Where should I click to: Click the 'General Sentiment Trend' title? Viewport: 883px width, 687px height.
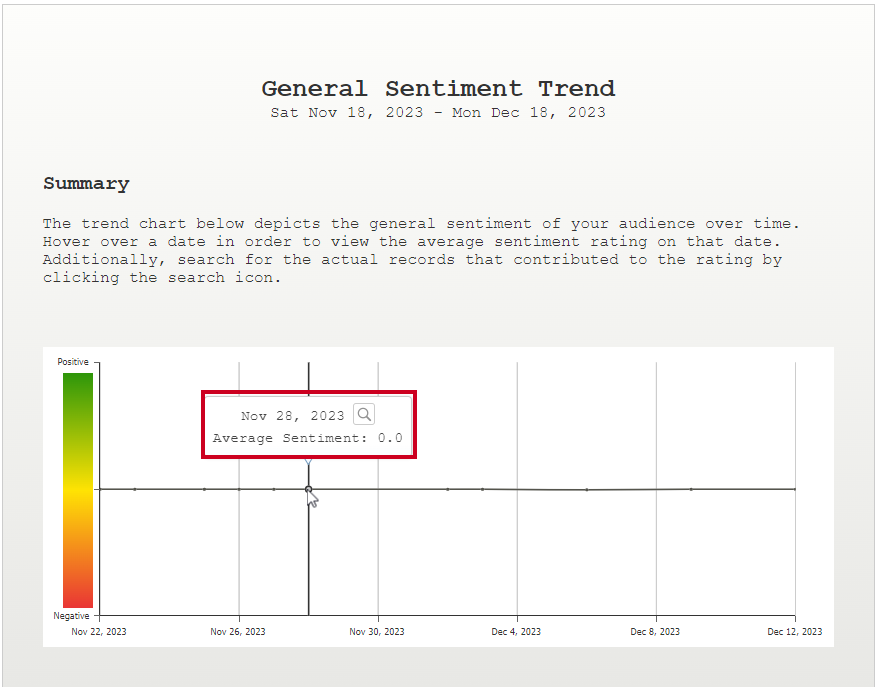438,88
